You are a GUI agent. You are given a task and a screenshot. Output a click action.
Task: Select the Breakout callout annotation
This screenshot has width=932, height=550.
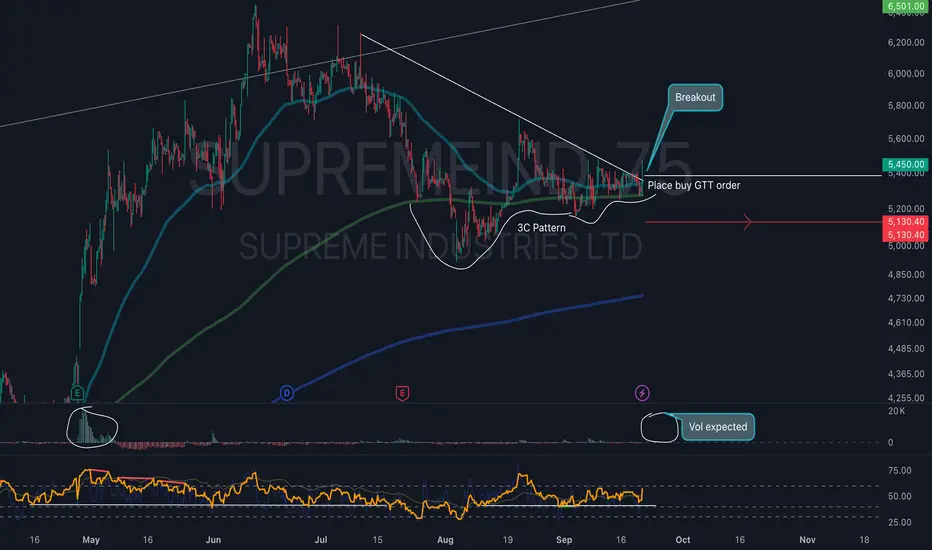(695, 98)
